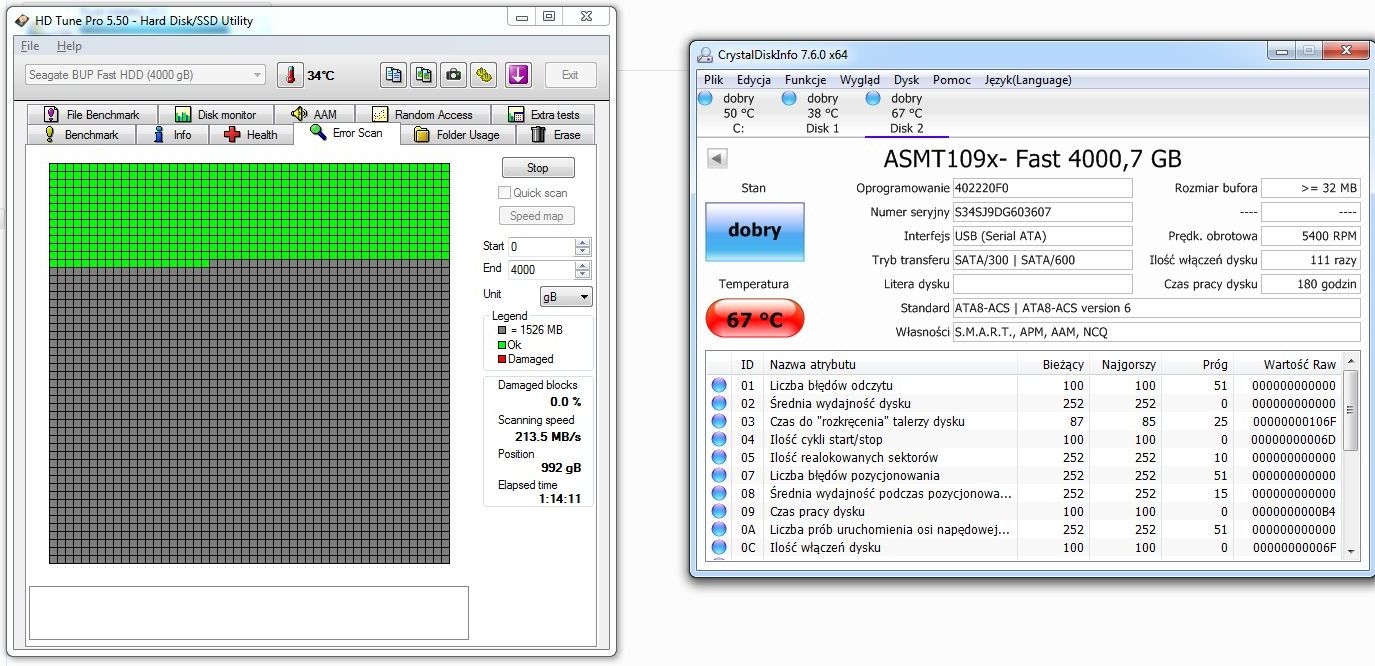Toggle the Quick scan checkbox
This screenshot has width=1375, height=666.
tap(505, 192)
